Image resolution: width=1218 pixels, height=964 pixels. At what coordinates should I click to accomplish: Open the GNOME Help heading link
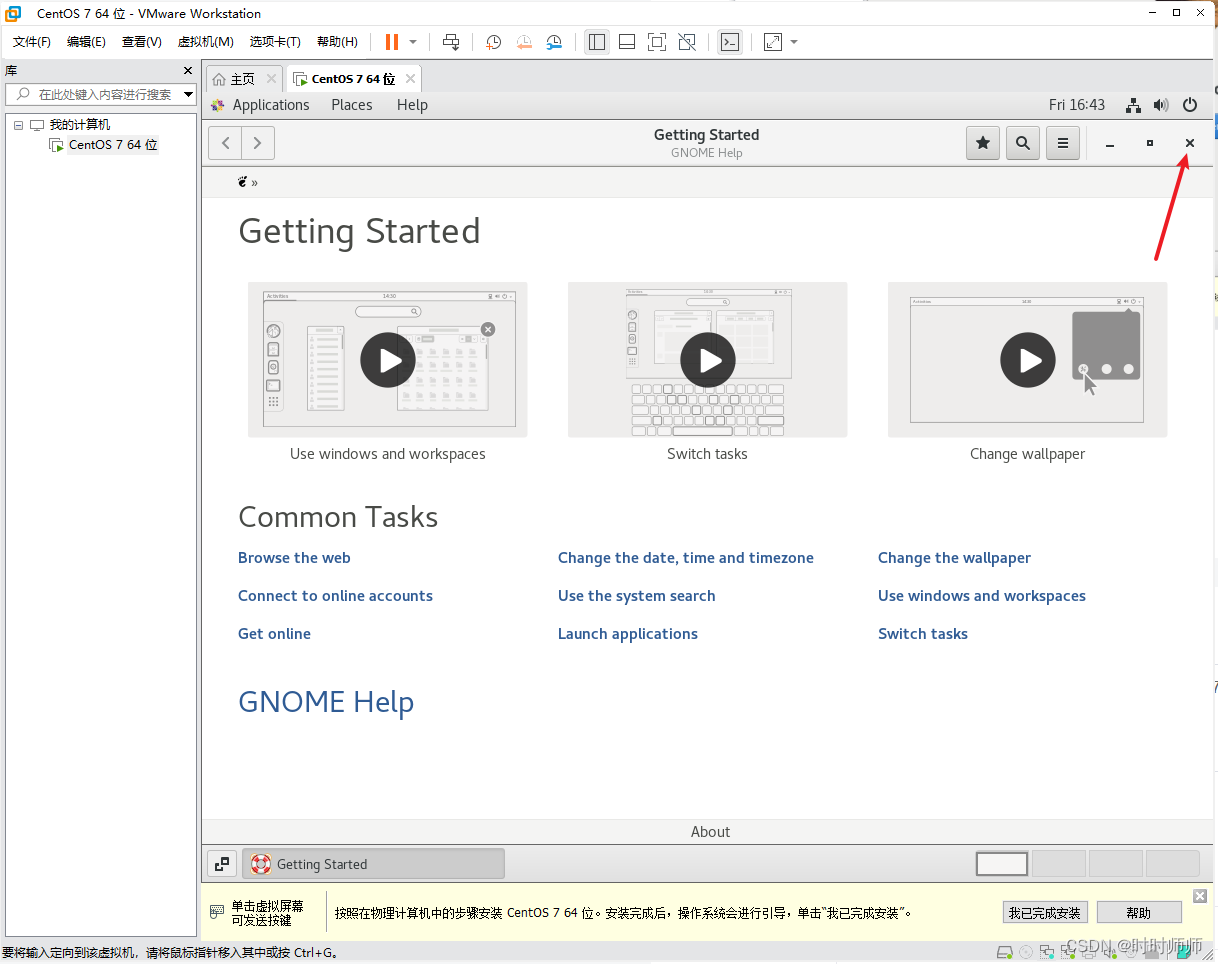[x=326, y=702]
